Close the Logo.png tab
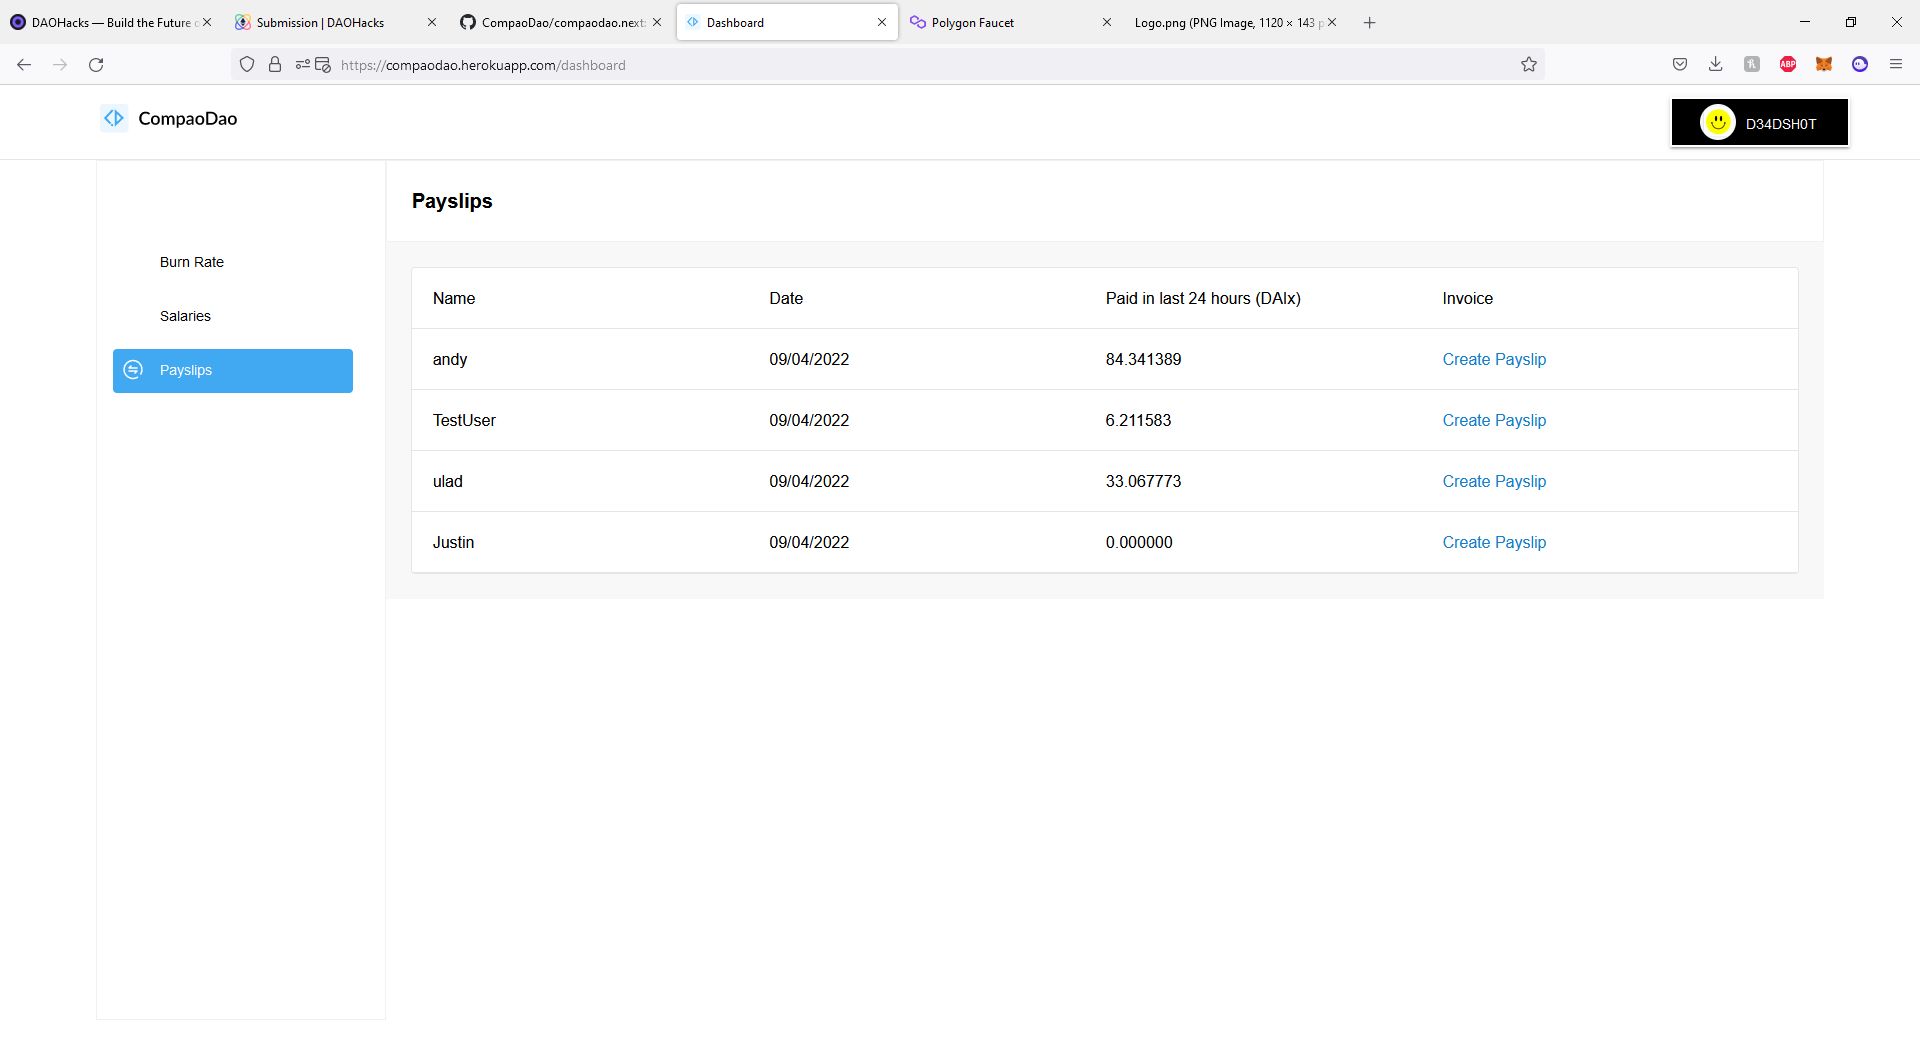 tap(1332, 22)
